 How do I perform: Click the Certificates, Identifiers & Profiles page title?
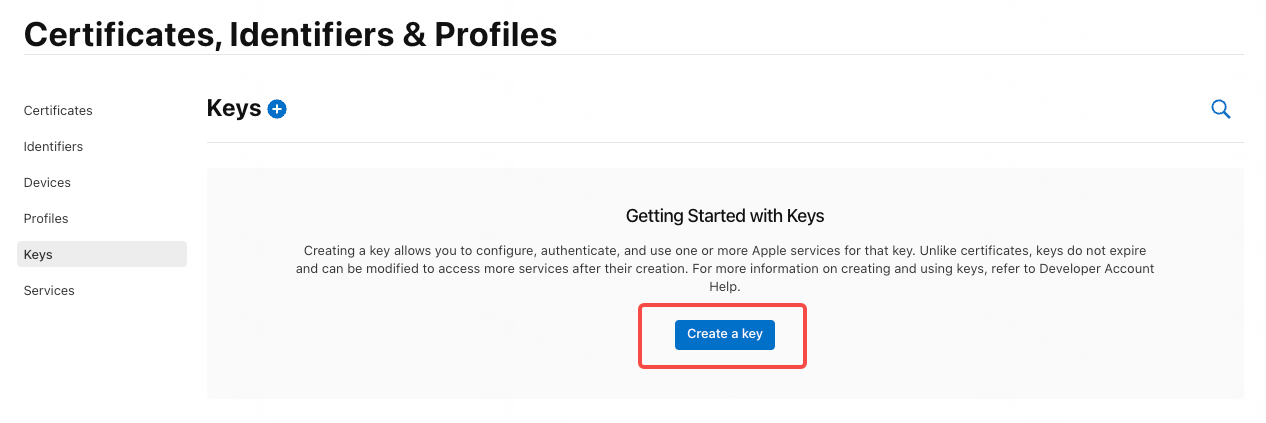tap(290, 34)
